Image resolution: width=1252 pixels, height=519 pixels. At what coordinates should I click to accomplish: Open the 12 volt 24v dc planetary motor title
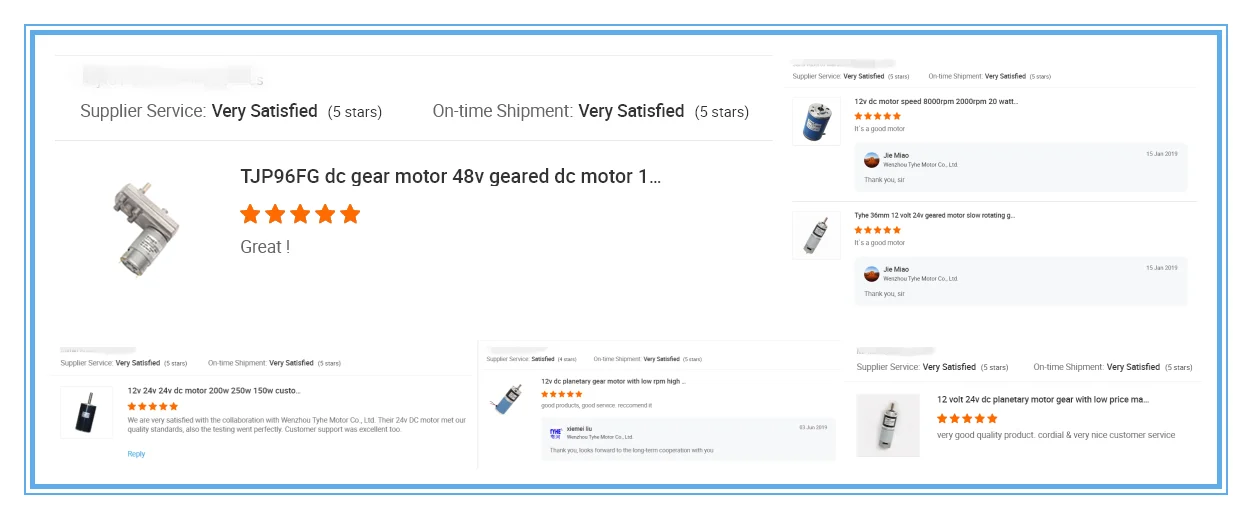1042,400
